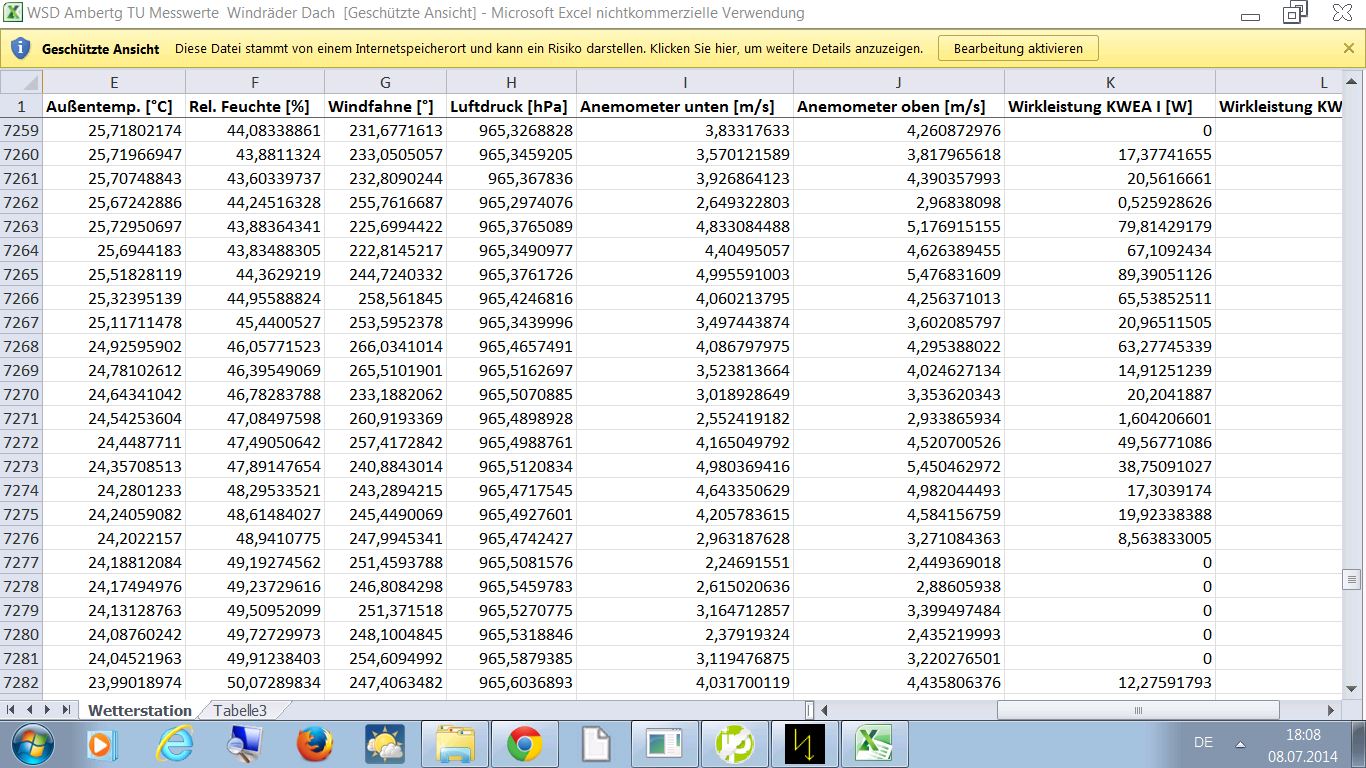The image size is (1366, 768).
Task: Jump to last sheet with tab navigation arrow
Action: tap(66, 710)
